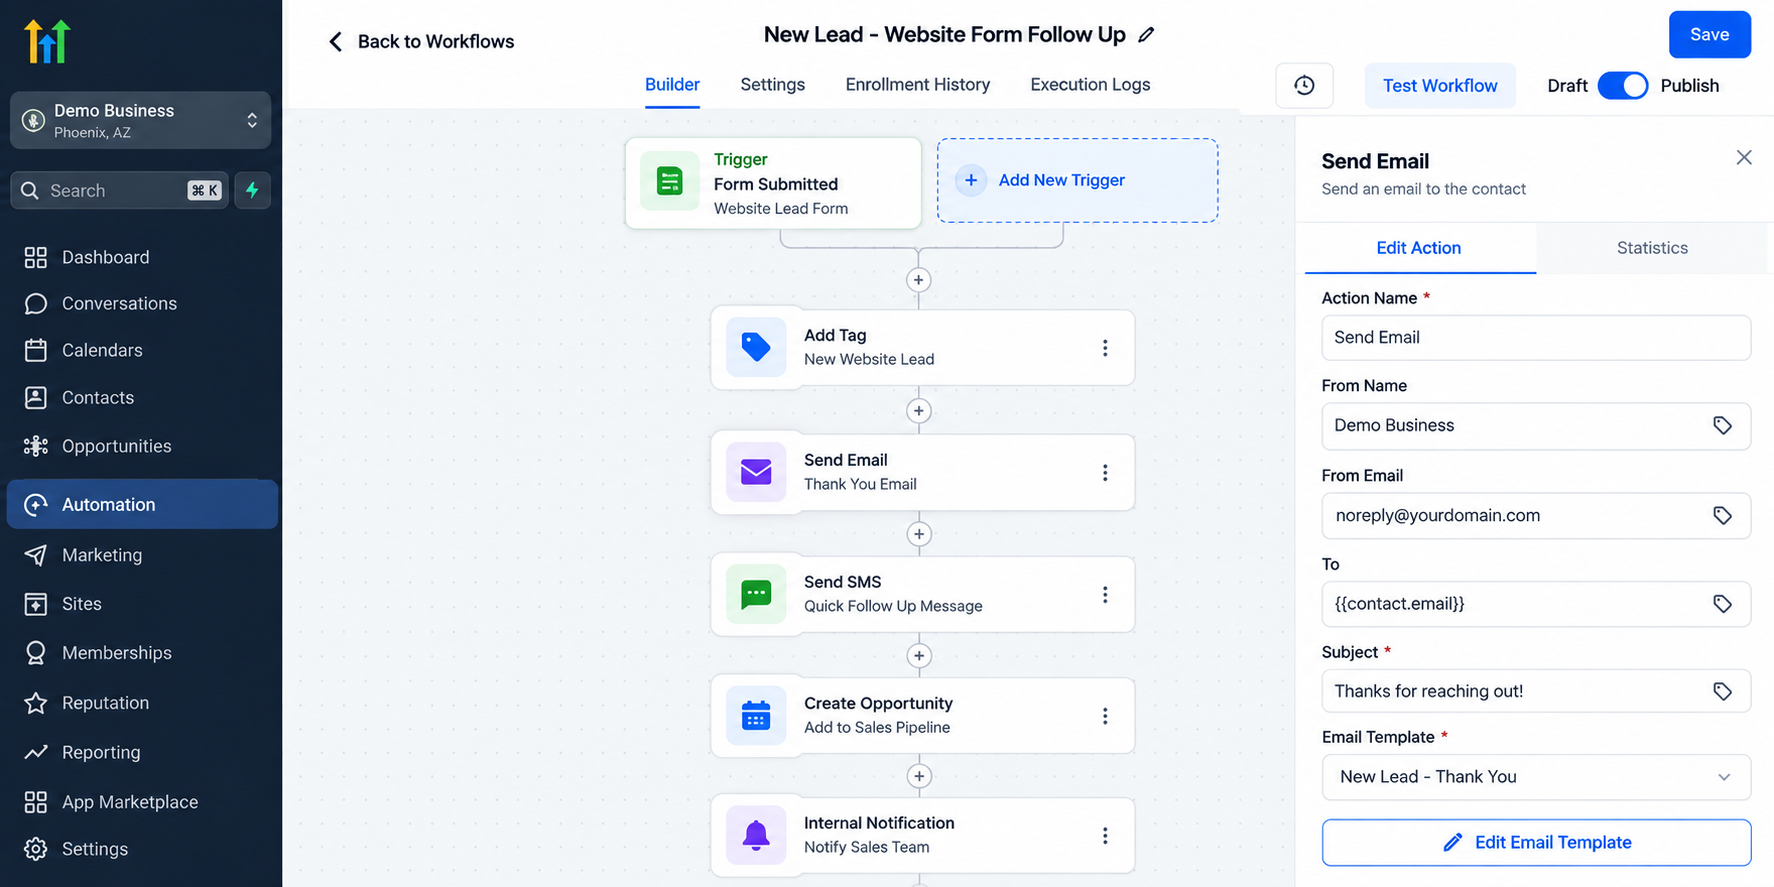Click the Form Submitted trigger icon
The image size is (1774, 887).
(669, 181)
